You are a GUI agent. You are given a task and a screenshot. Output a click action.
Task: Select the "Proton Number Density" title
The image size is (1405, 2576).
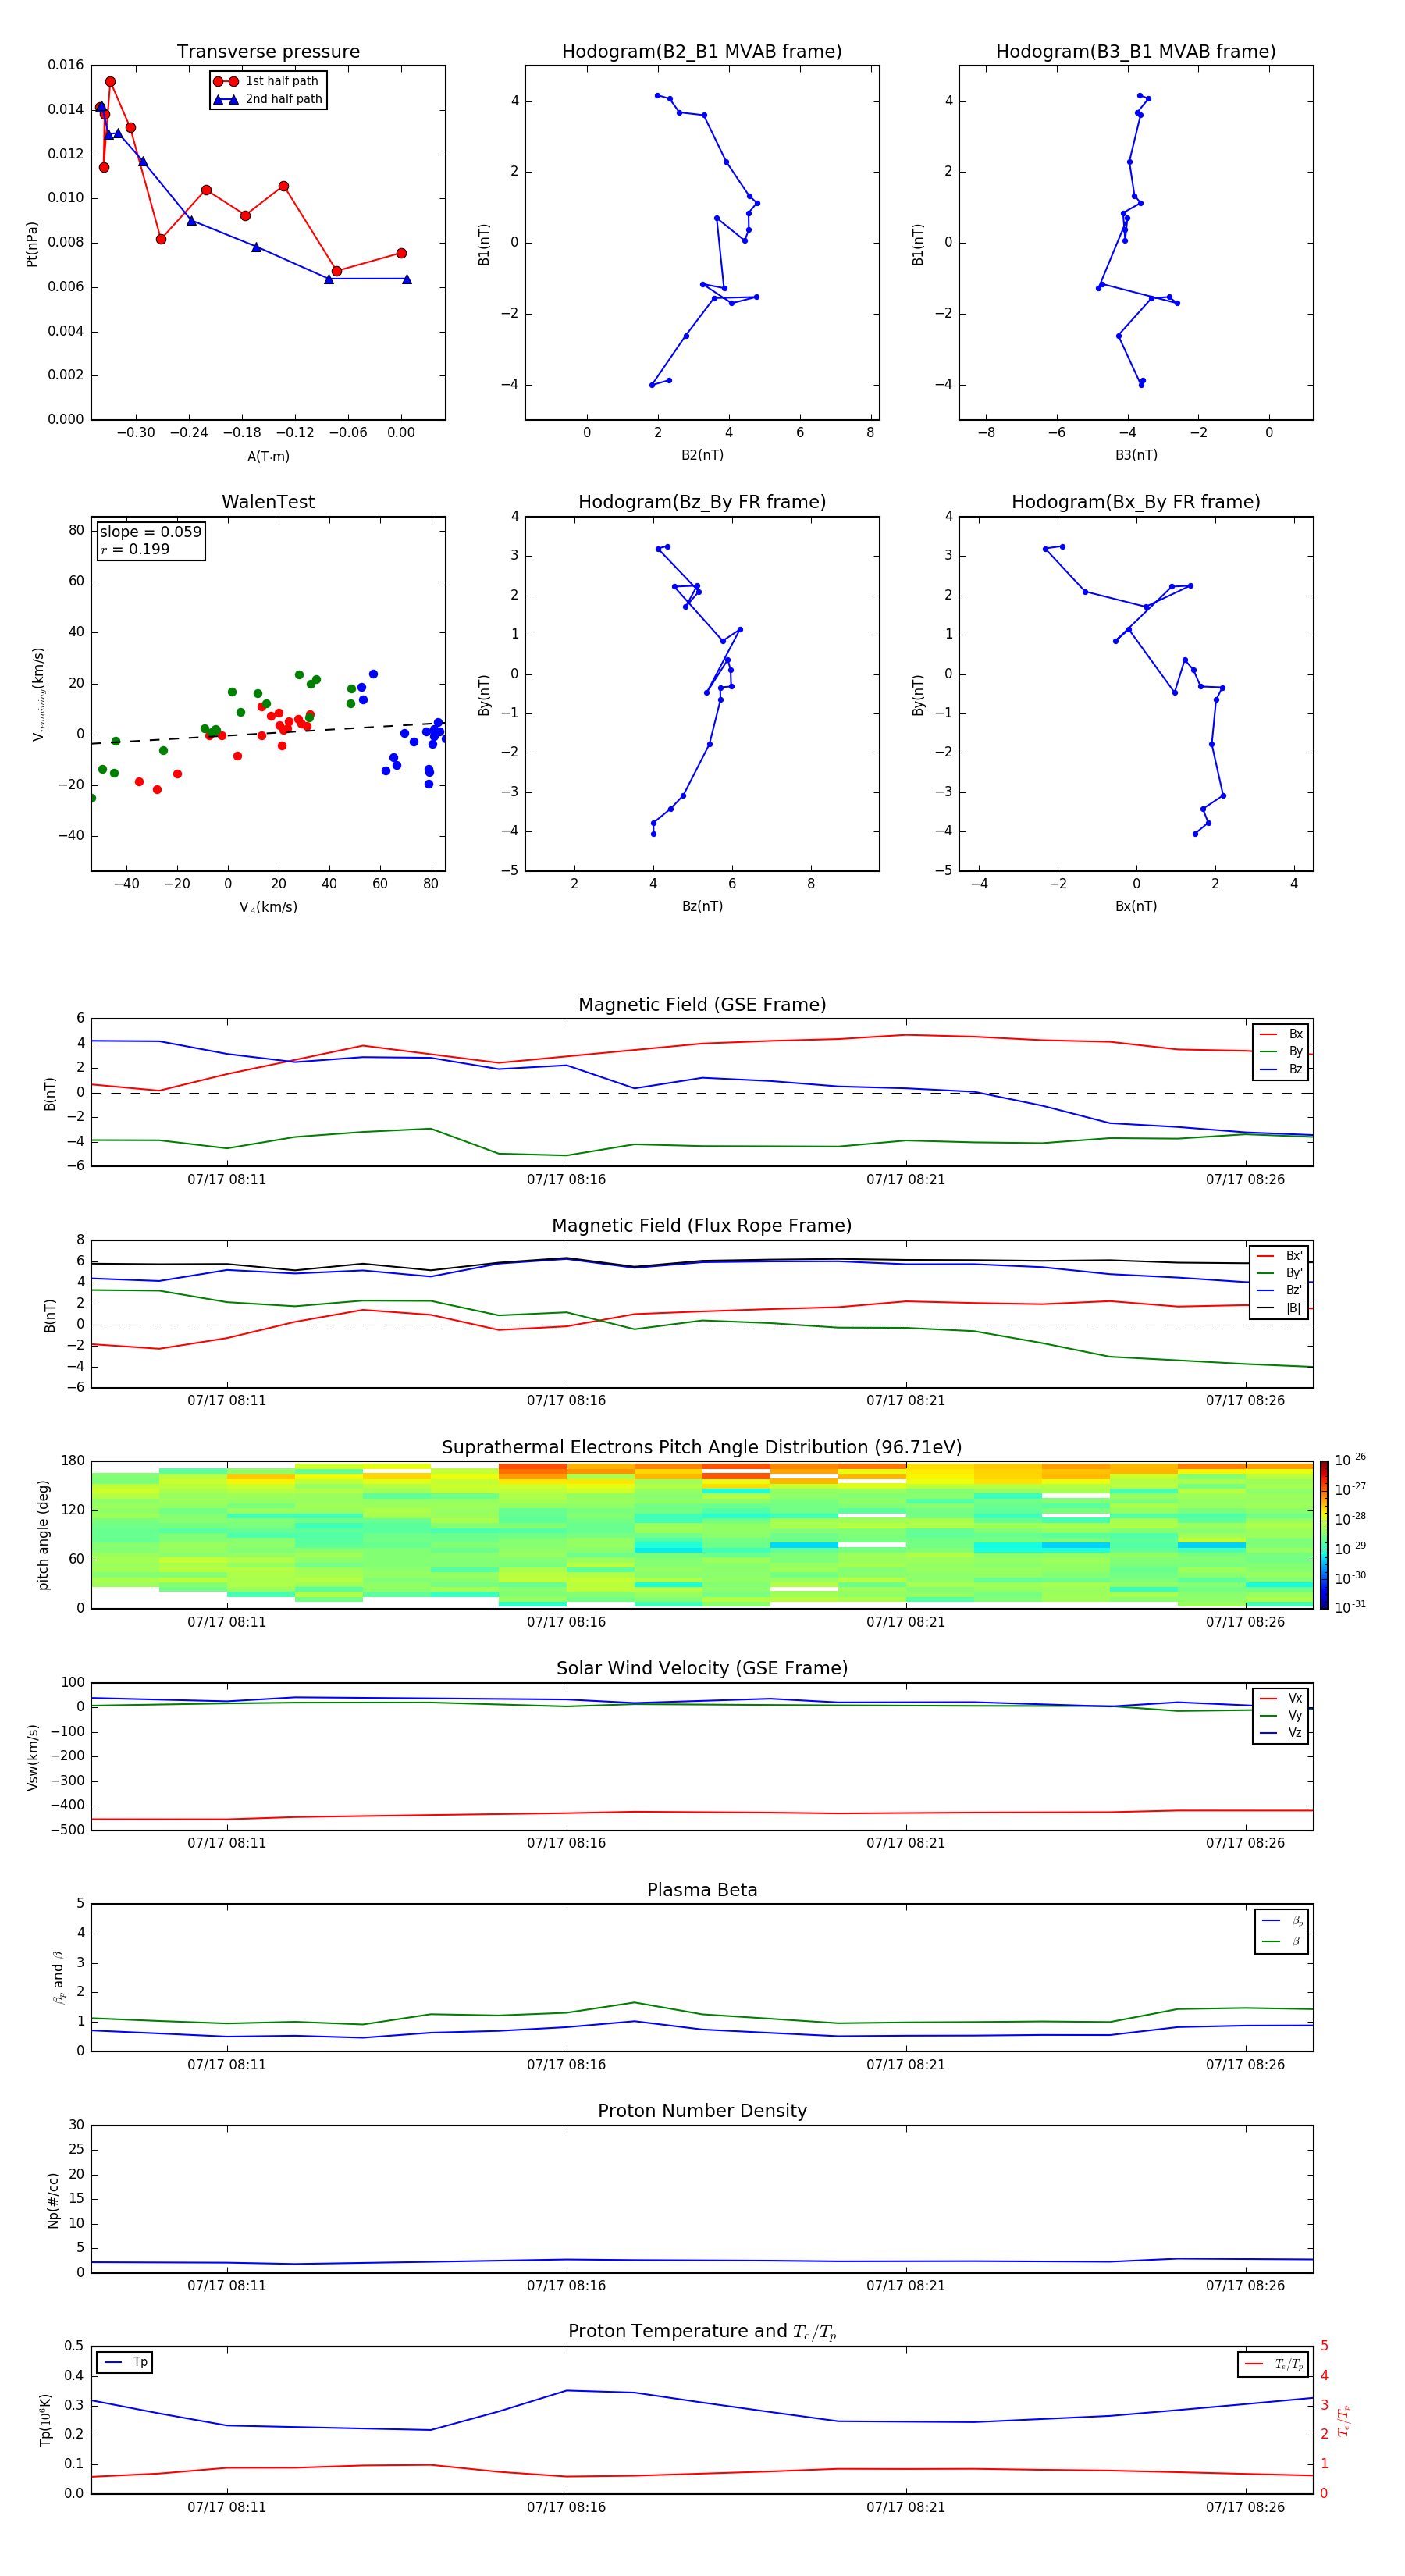coord(702,2111)
